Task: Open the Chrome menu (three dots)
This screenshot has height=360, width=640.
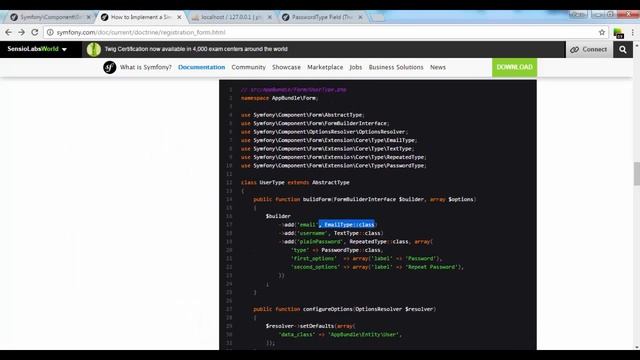Action: [633, 32]
